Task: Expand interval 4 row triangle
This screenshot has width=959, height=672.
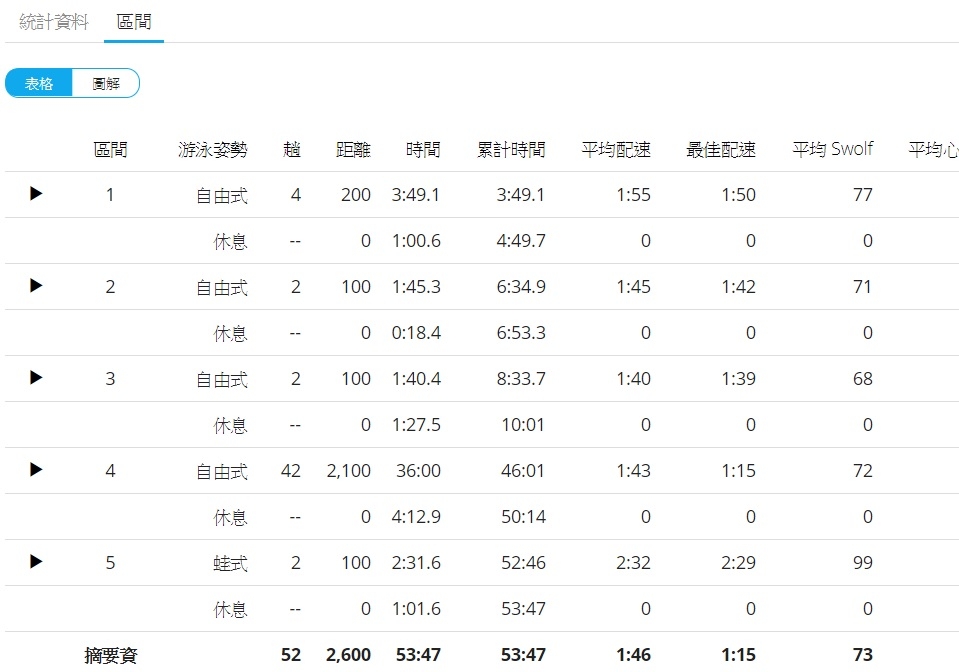Action: [36, 470]
